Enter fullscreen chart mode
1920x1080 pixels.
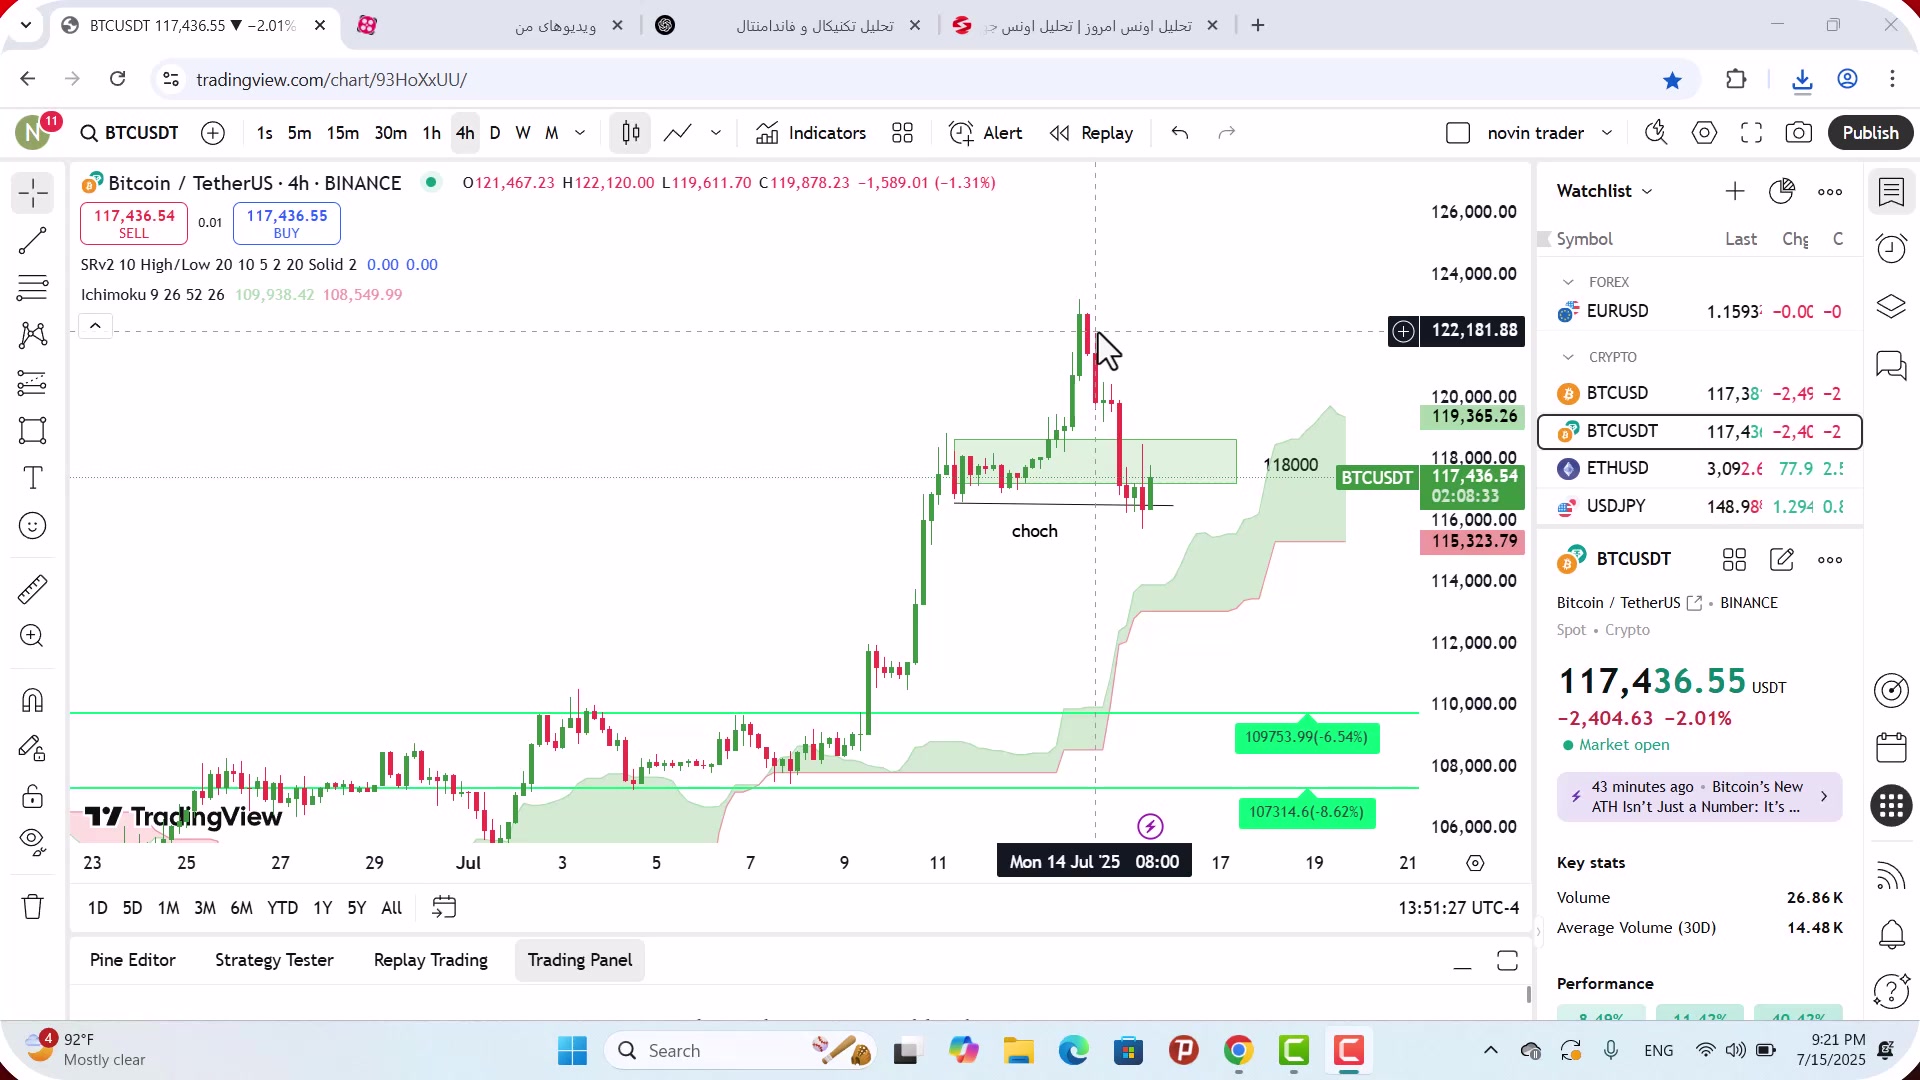point(1752,133)
